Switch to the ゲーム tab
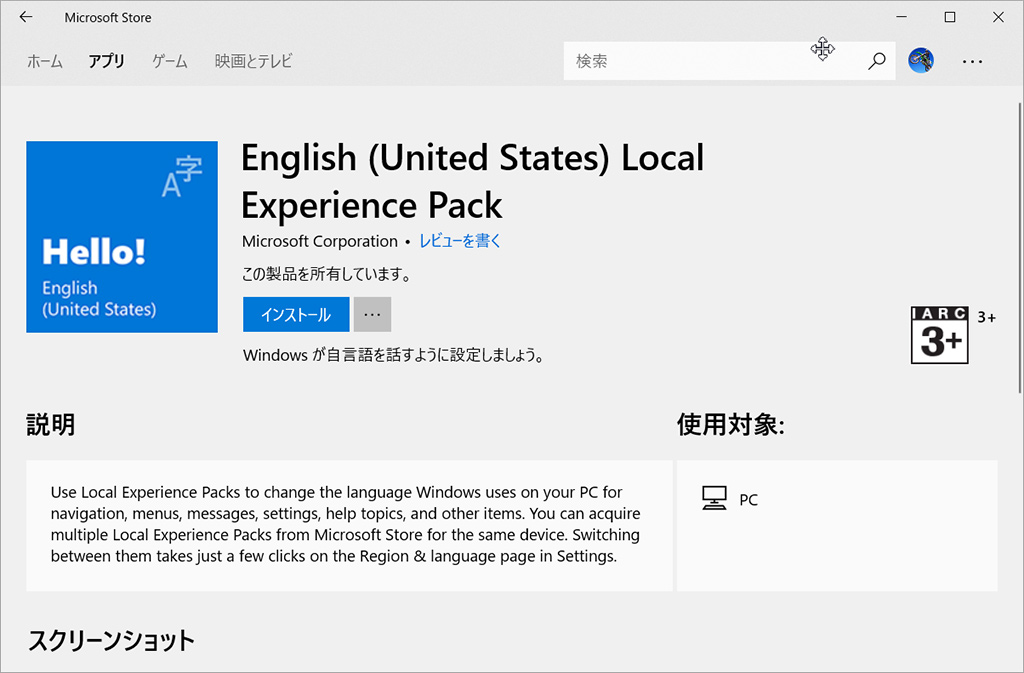The height and width of the screenshot is (673, 1024). click(x=170, y=61)
